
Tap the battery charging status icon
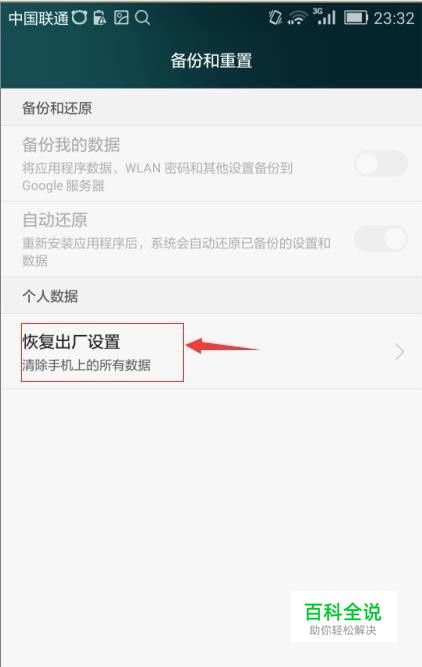99,18
